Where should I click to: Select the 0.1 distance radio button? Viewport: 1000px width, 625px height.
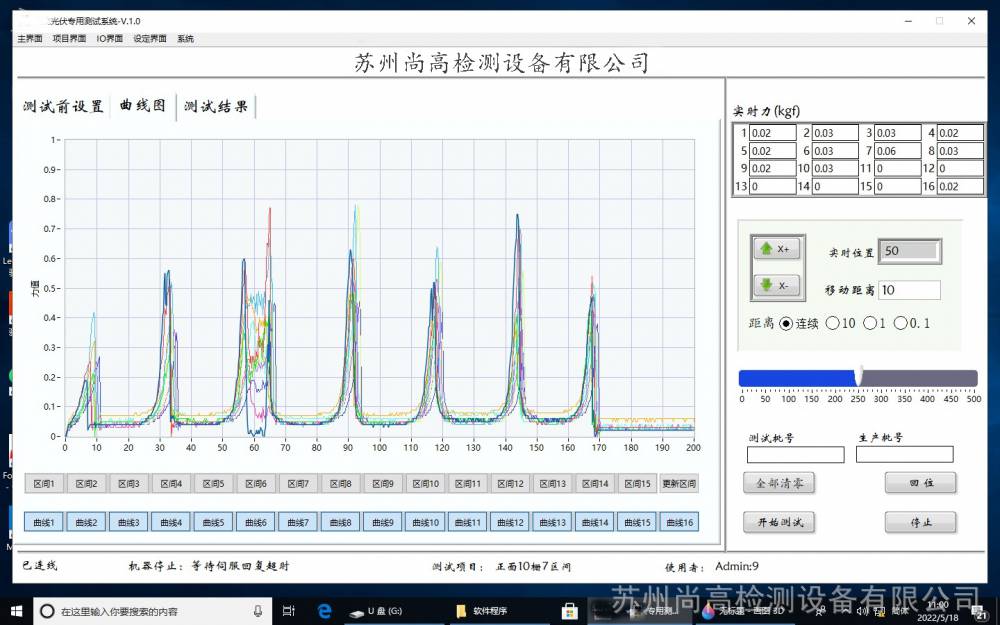[x=901, y=323]
